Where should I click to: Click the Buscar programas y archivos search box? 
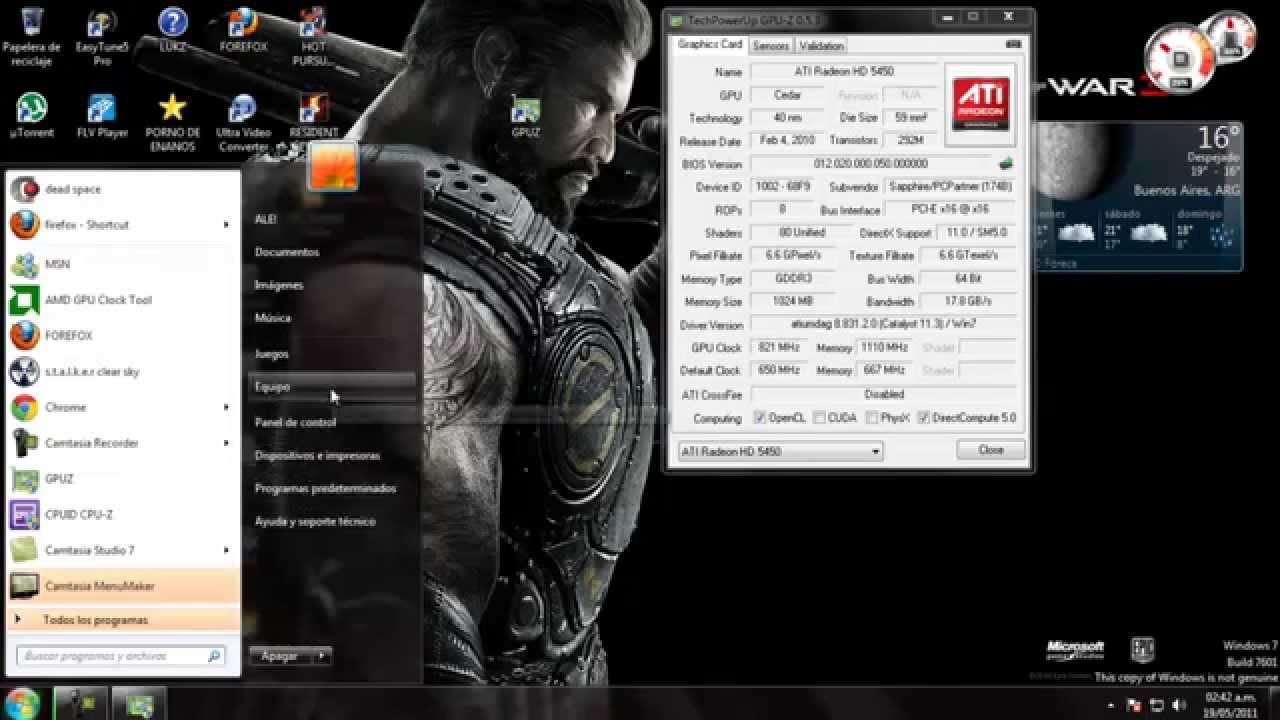pos(121,656)
